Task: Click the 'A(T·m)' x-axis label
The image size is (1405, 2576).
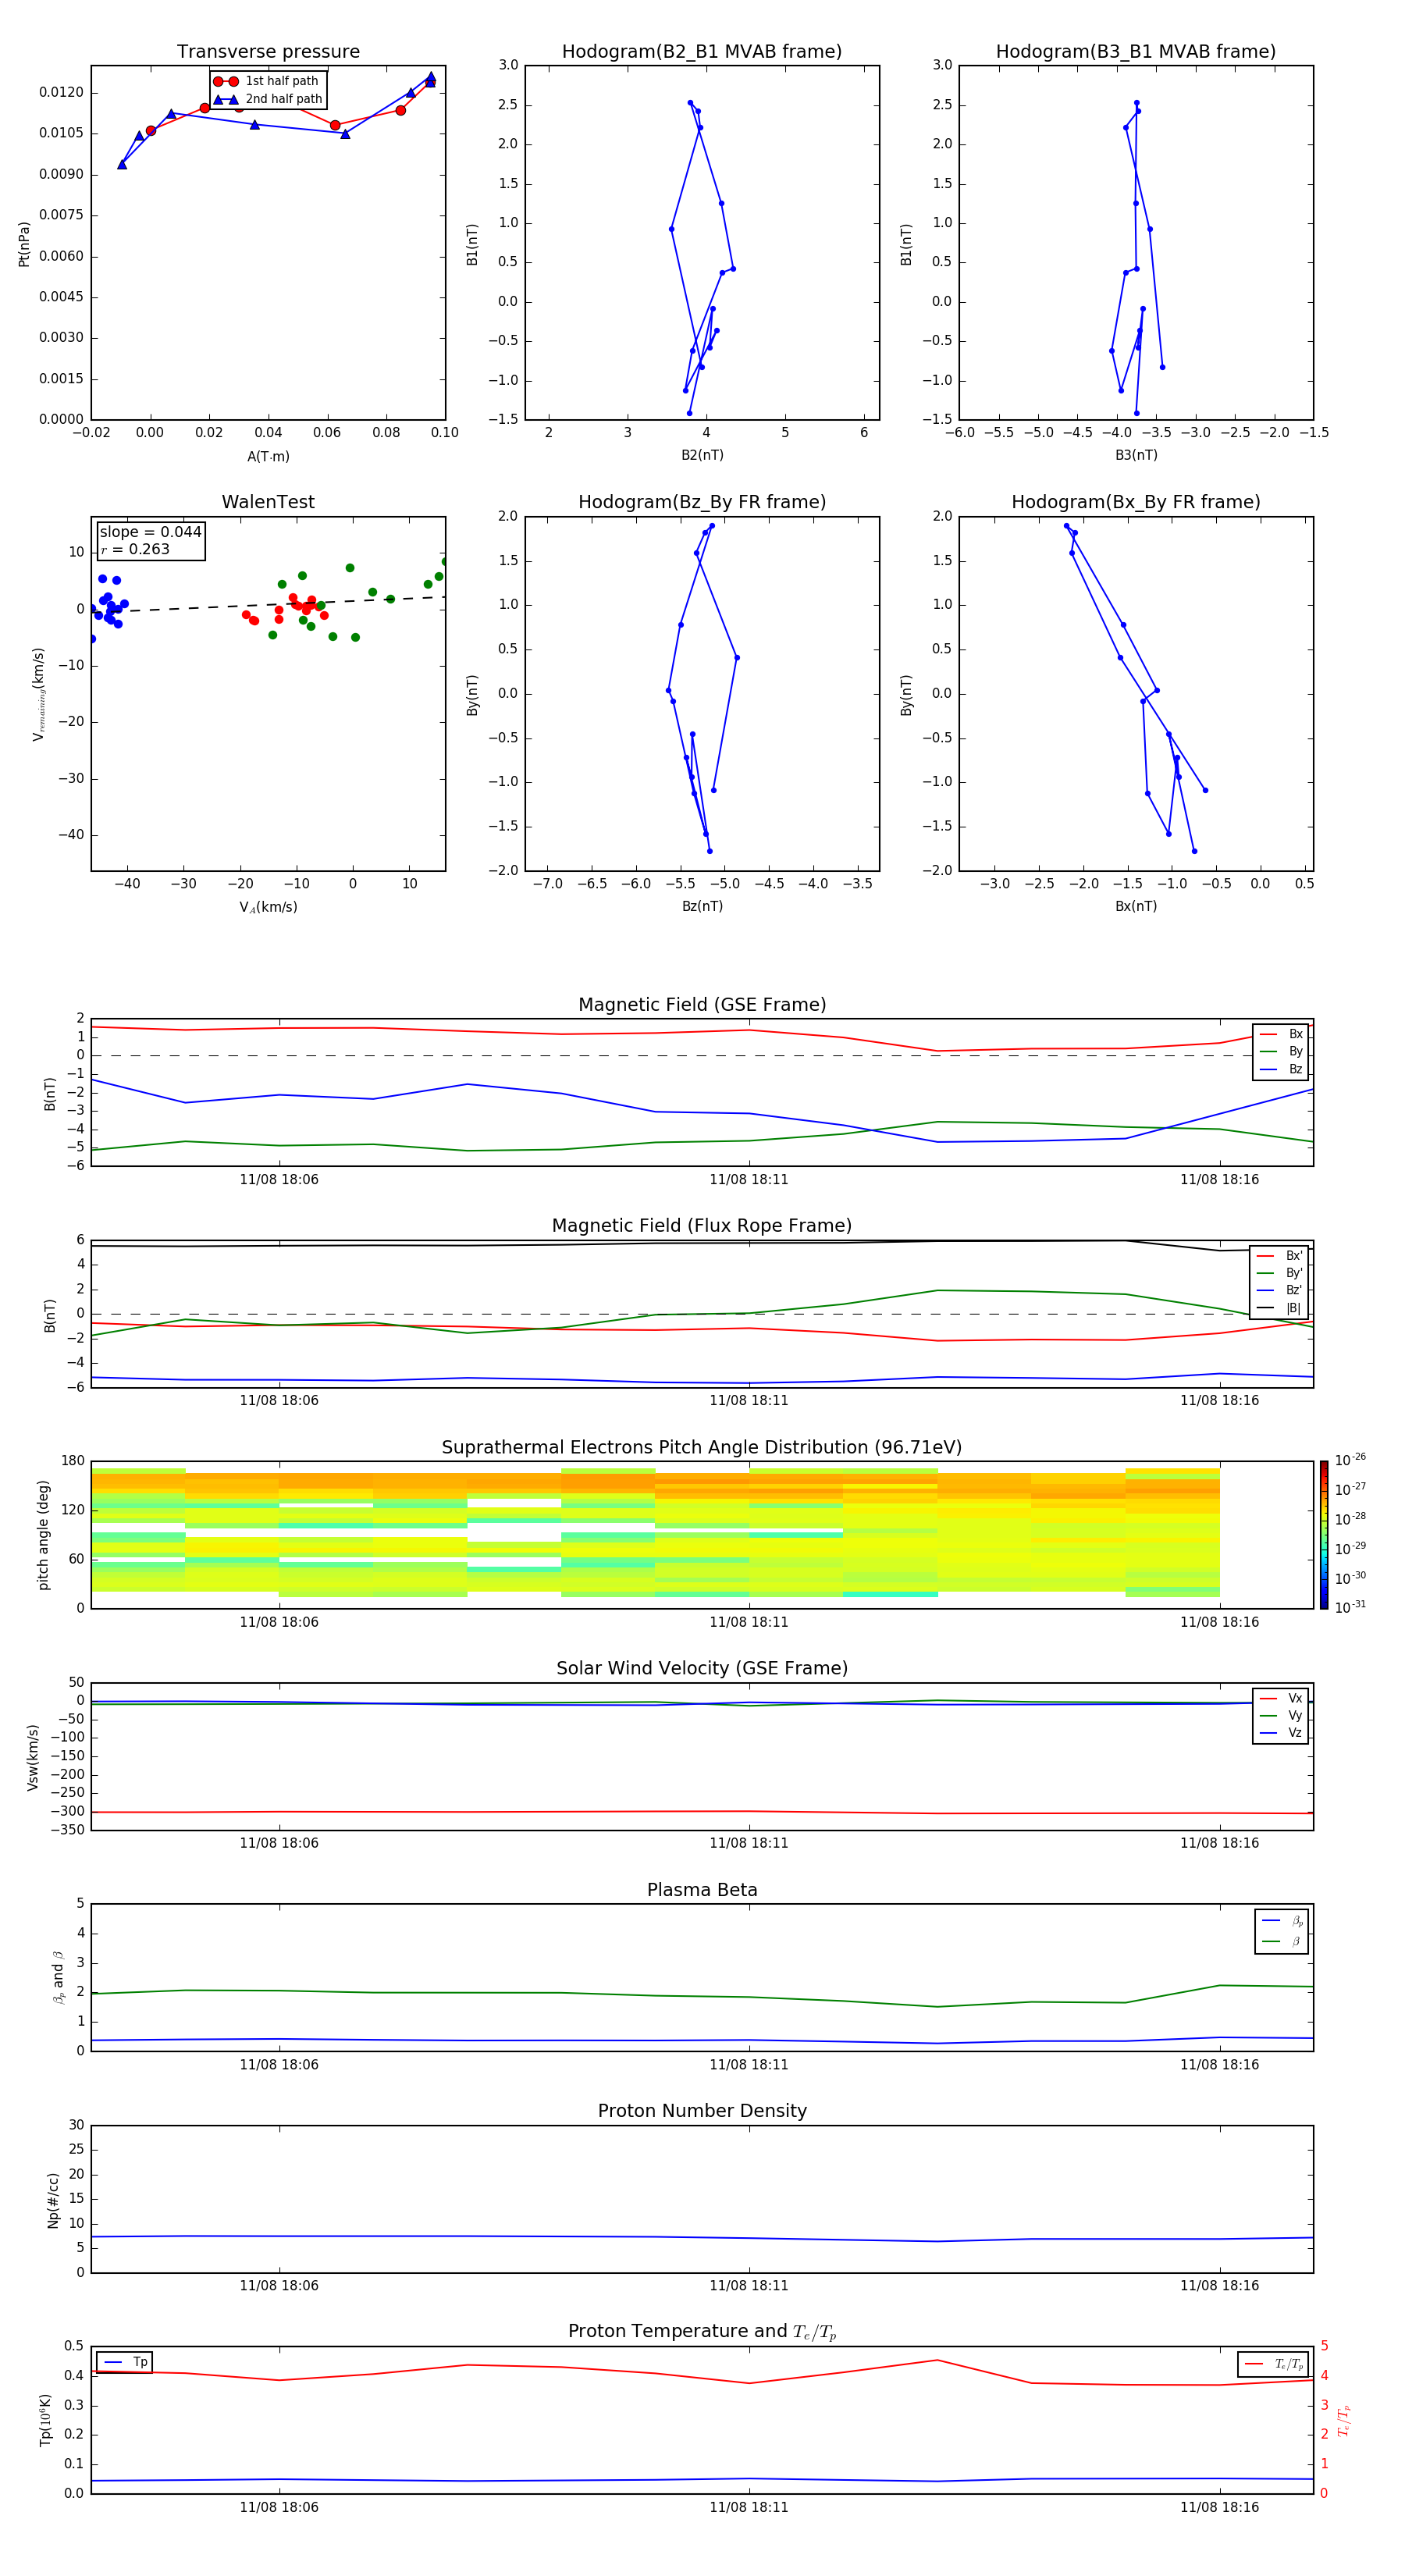Action: [x=268, y=456]
